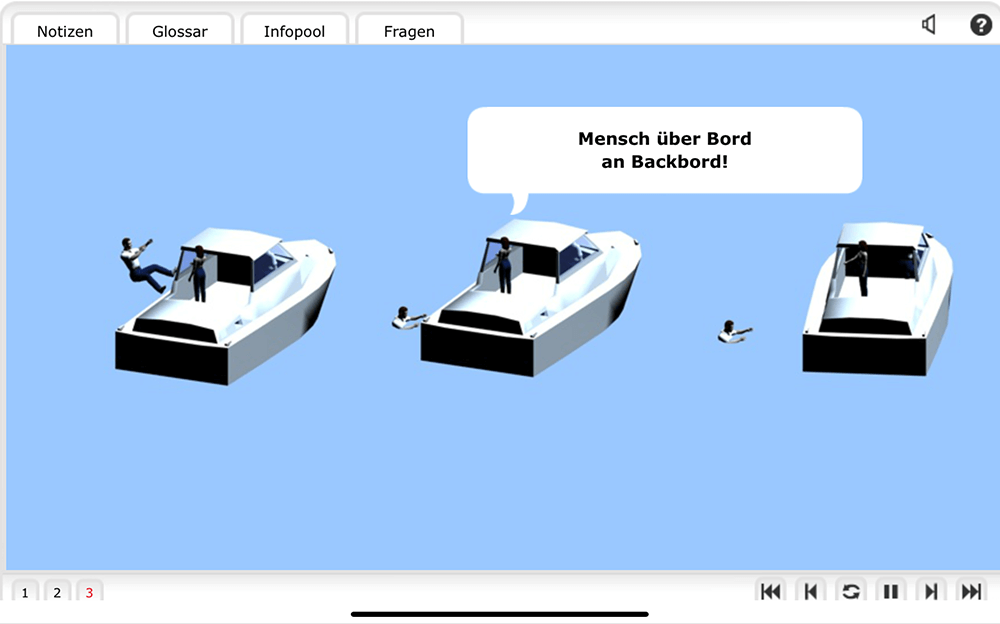Open help via the question mark icon

(x=981, y=25)
